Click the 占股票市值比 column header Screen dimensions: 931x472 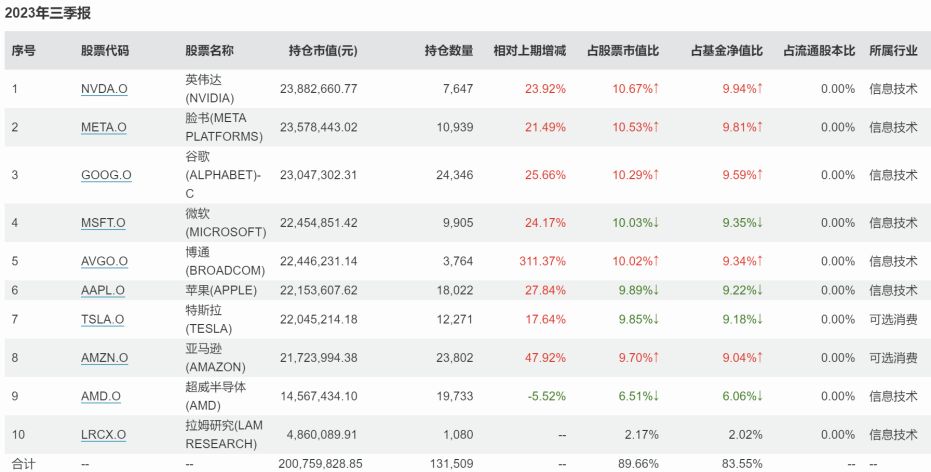[623, 50]
